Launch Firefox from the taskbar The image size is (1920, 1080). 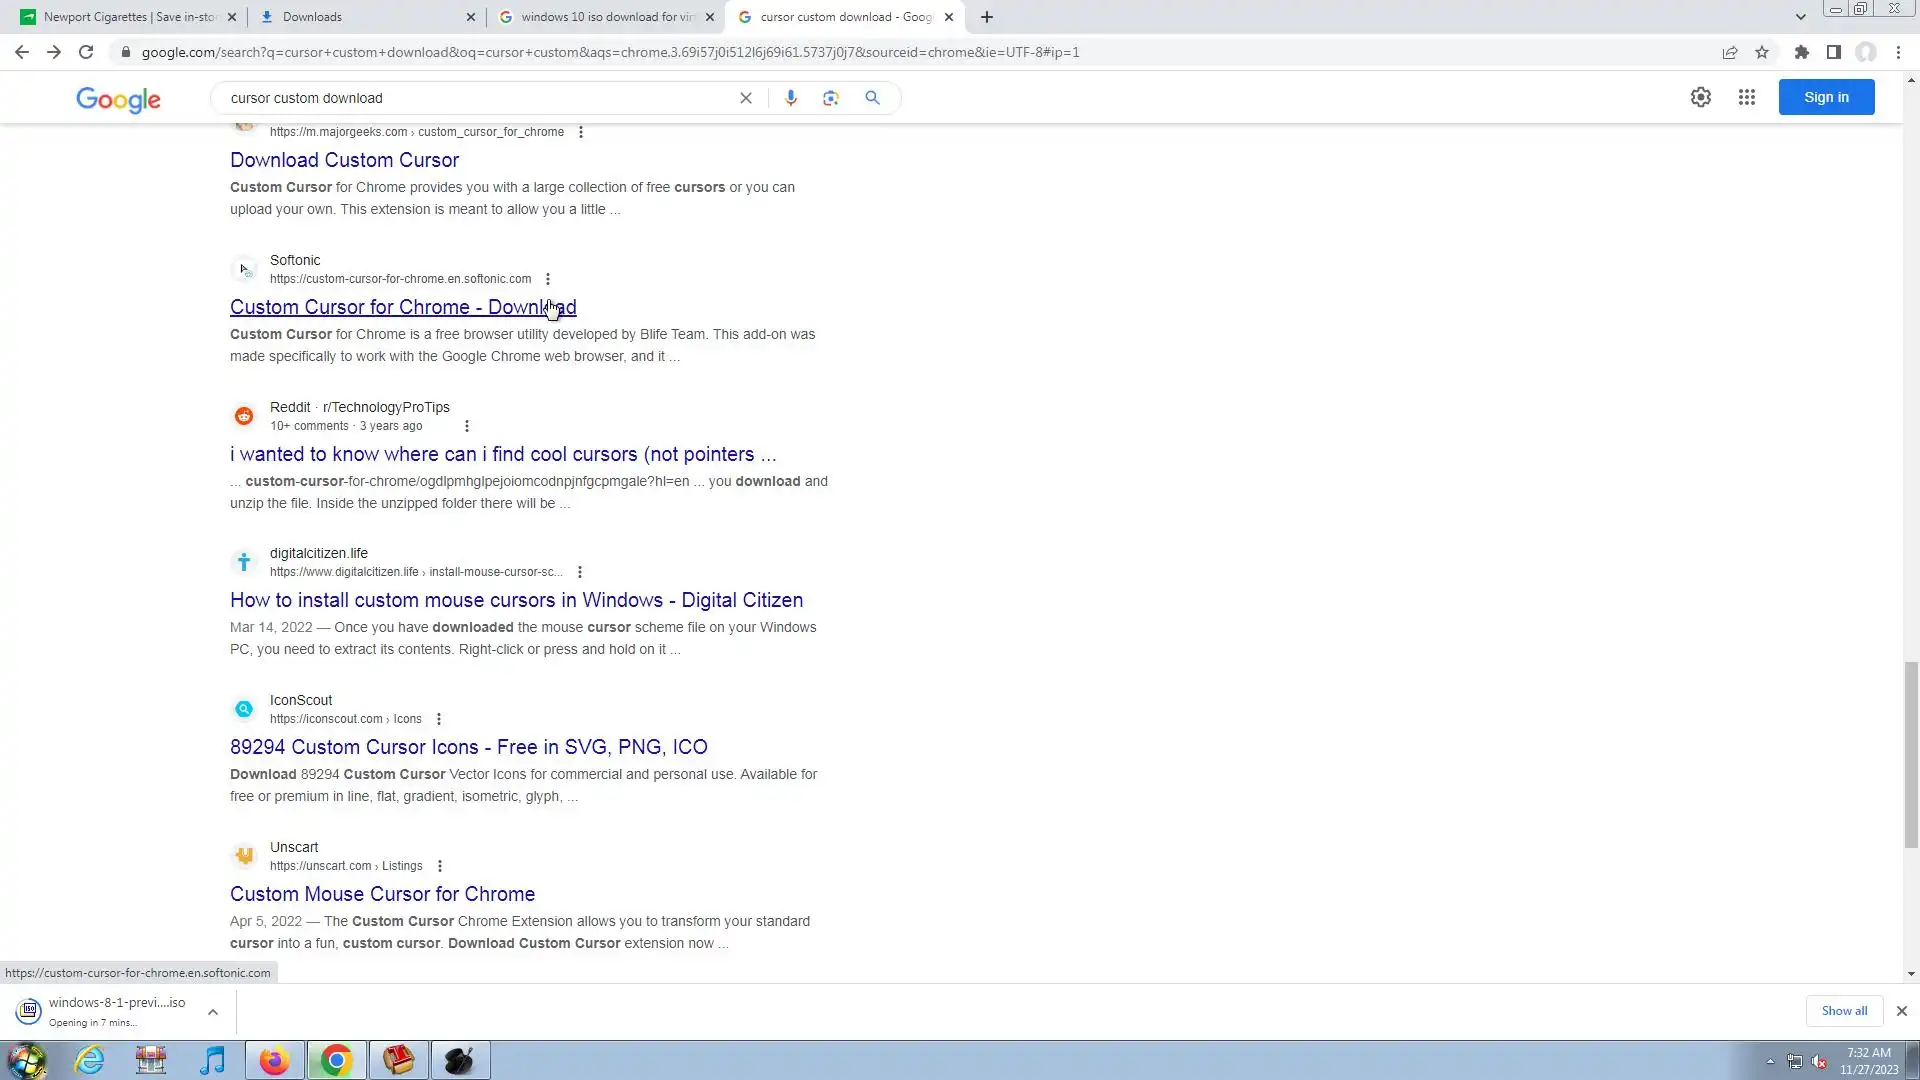coord(274,1060)
